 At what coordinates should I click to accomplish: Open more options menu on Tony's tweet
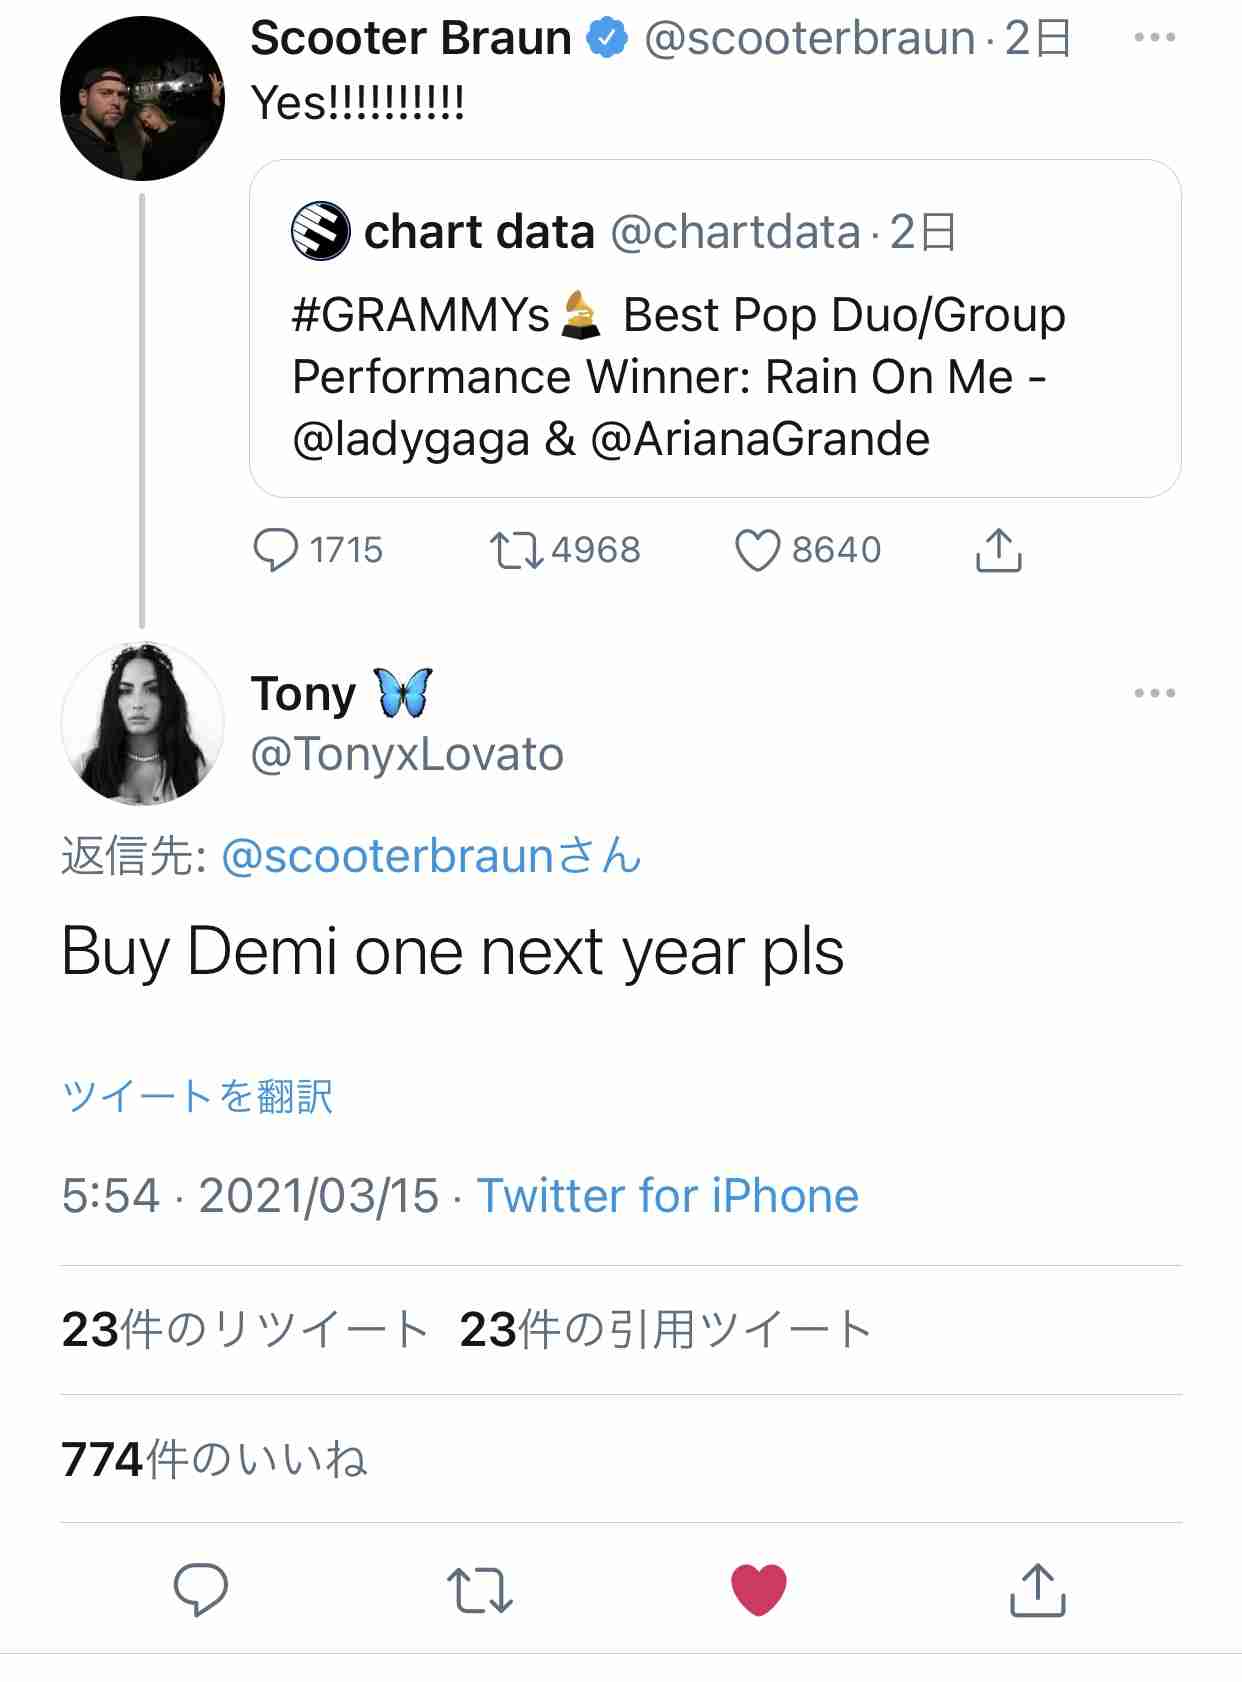point(1155,693)
